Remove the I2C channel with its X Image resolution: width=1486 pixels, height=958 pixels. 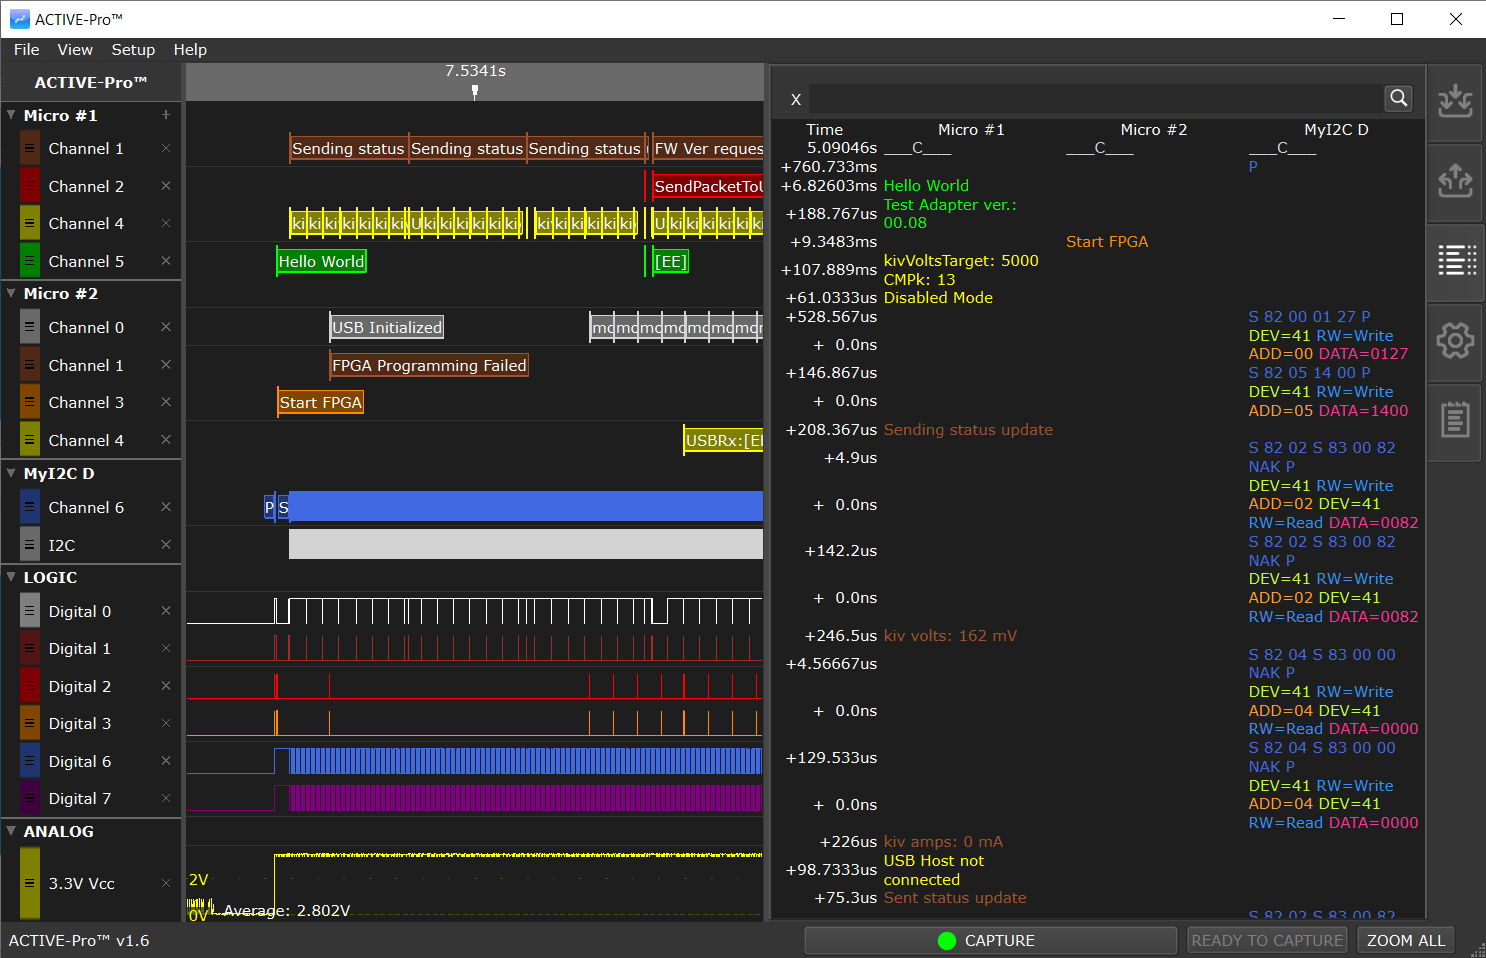[x=165, y=545]
